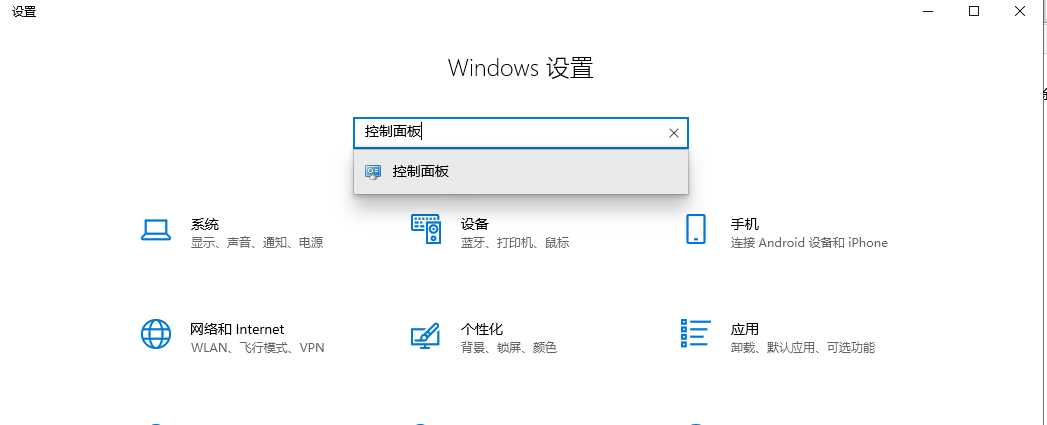Click the 蓝牙、打印机、鼠标 description text

click(x=515, y=243)
